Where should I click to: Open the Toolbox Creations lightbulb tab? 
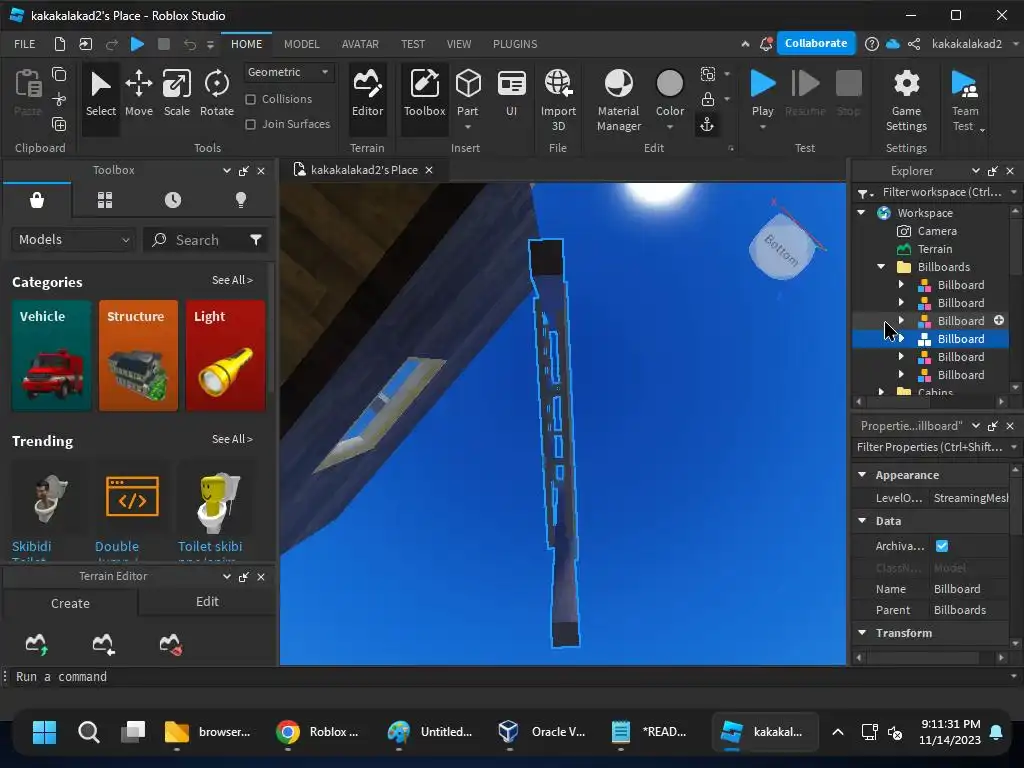[241, 200]
